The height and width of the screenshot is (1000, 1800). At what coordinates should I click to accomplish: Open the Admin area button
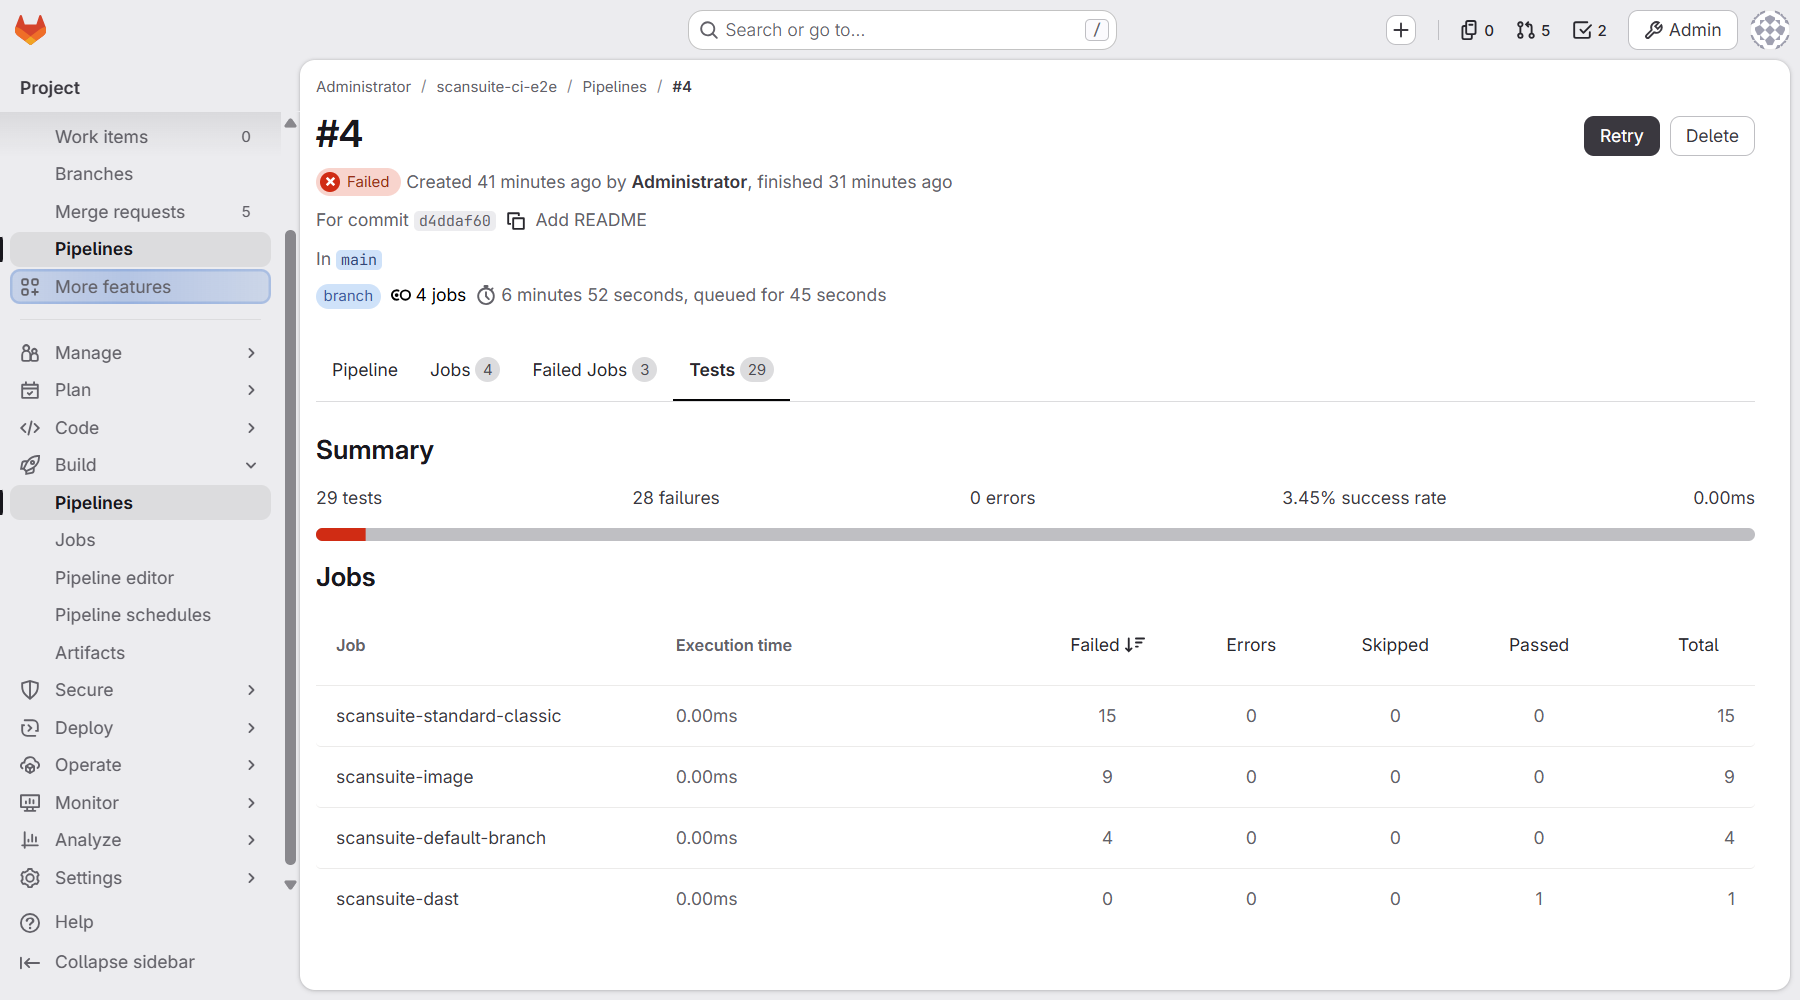(1683, 30)
